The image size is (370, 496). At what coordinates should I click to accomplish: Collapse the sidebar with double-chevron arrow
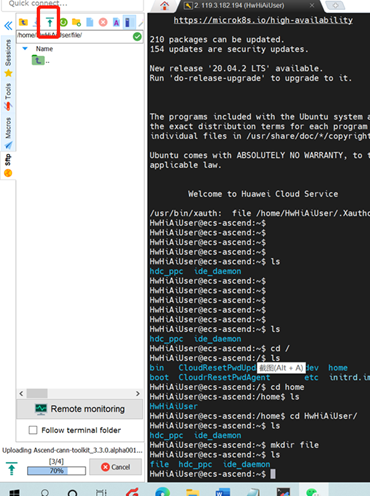pyautogui.click(x=8, y=25)
